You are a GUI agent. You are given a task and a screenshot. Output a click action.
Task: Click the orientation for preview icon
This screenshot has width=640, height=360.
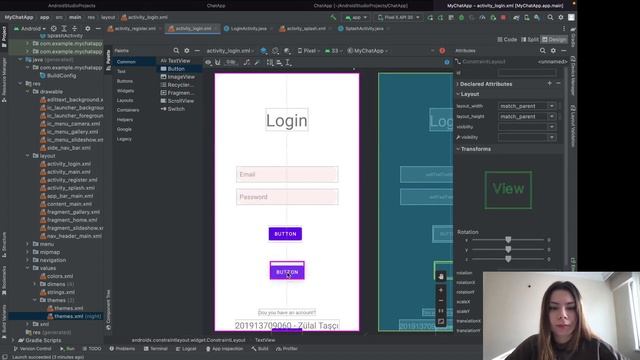click(x=276, y=51)
